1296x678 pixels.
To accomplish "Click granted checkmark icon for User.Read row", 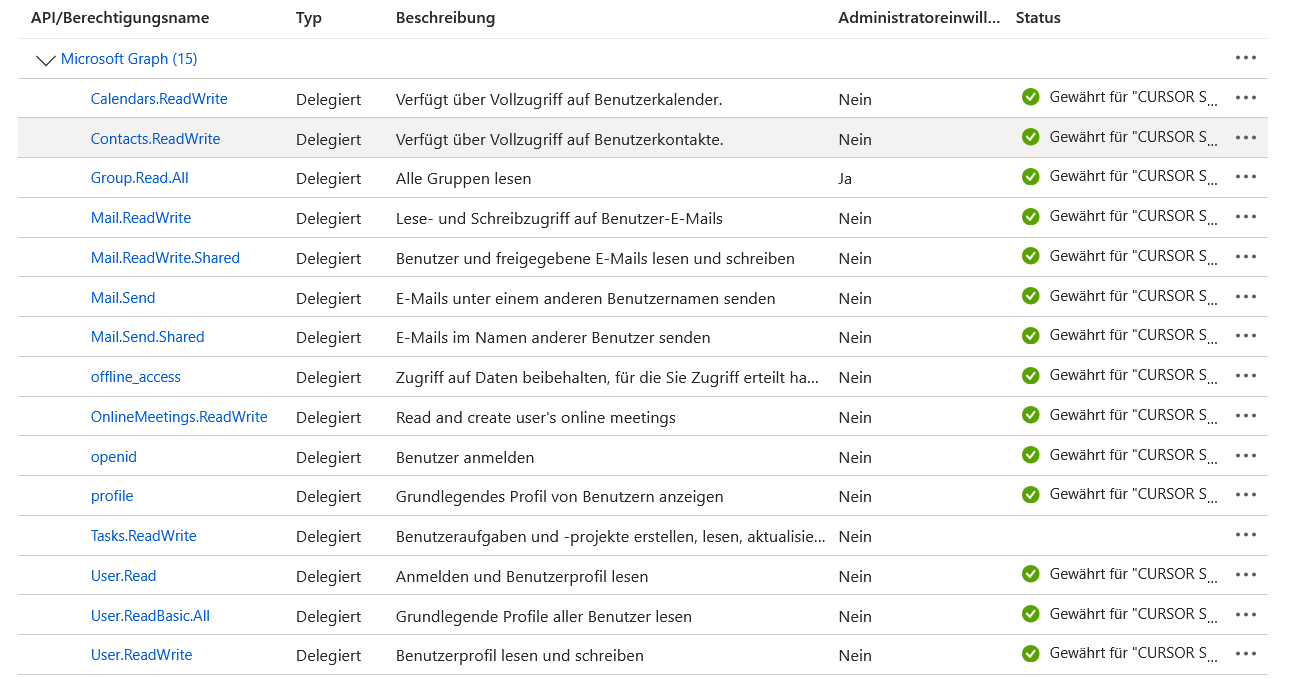I will coord(1030,574).
